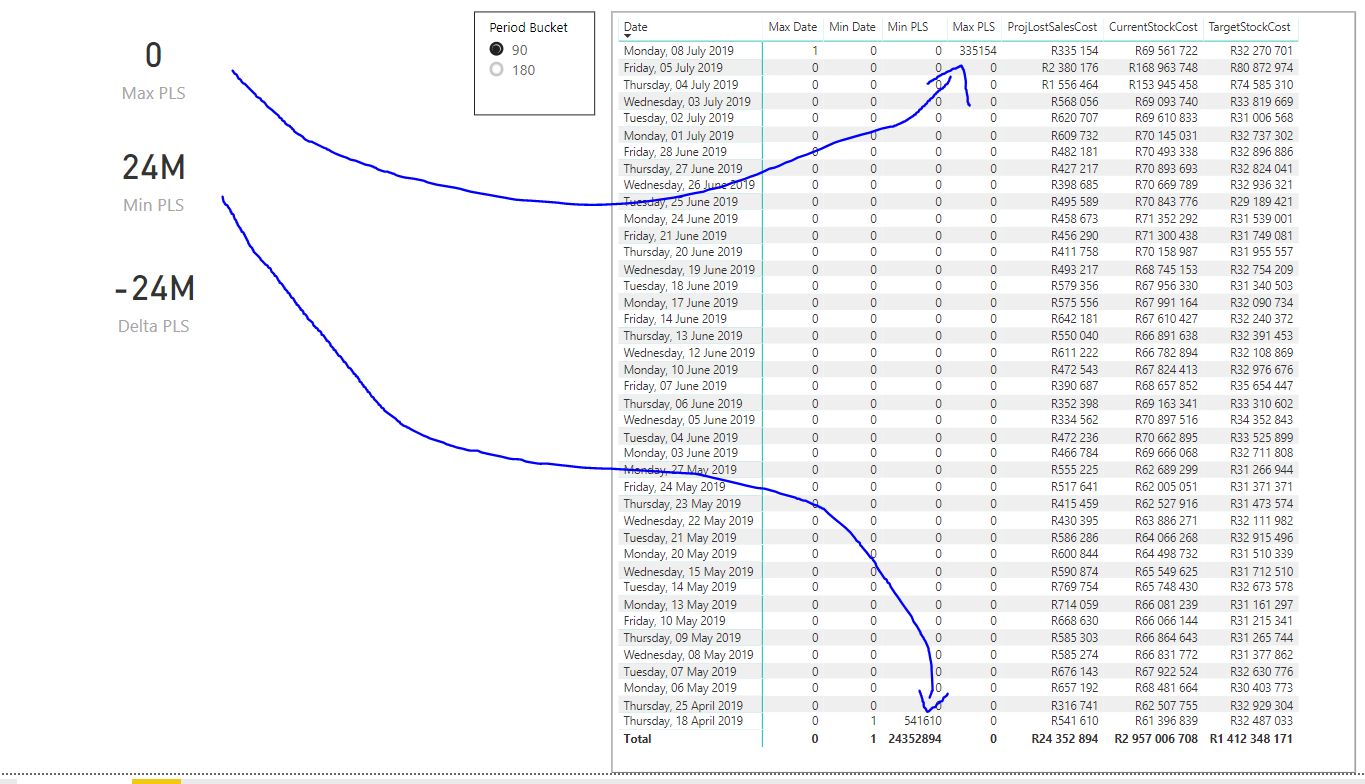The height and width of the screenshot is (784, 1365).
Task: Select the Friday, 28 June 2019 row
Action: tap(958, 152)
